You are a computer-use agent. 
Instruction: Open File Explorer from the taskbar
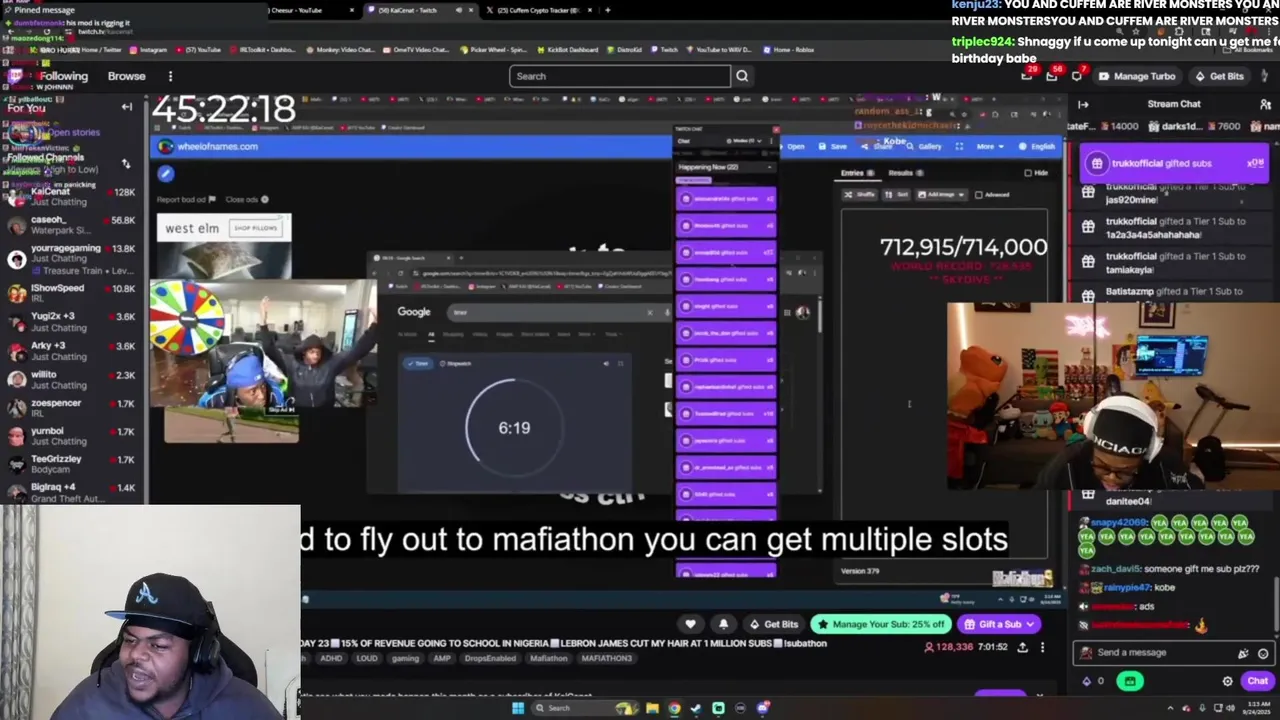coord(652,708)
